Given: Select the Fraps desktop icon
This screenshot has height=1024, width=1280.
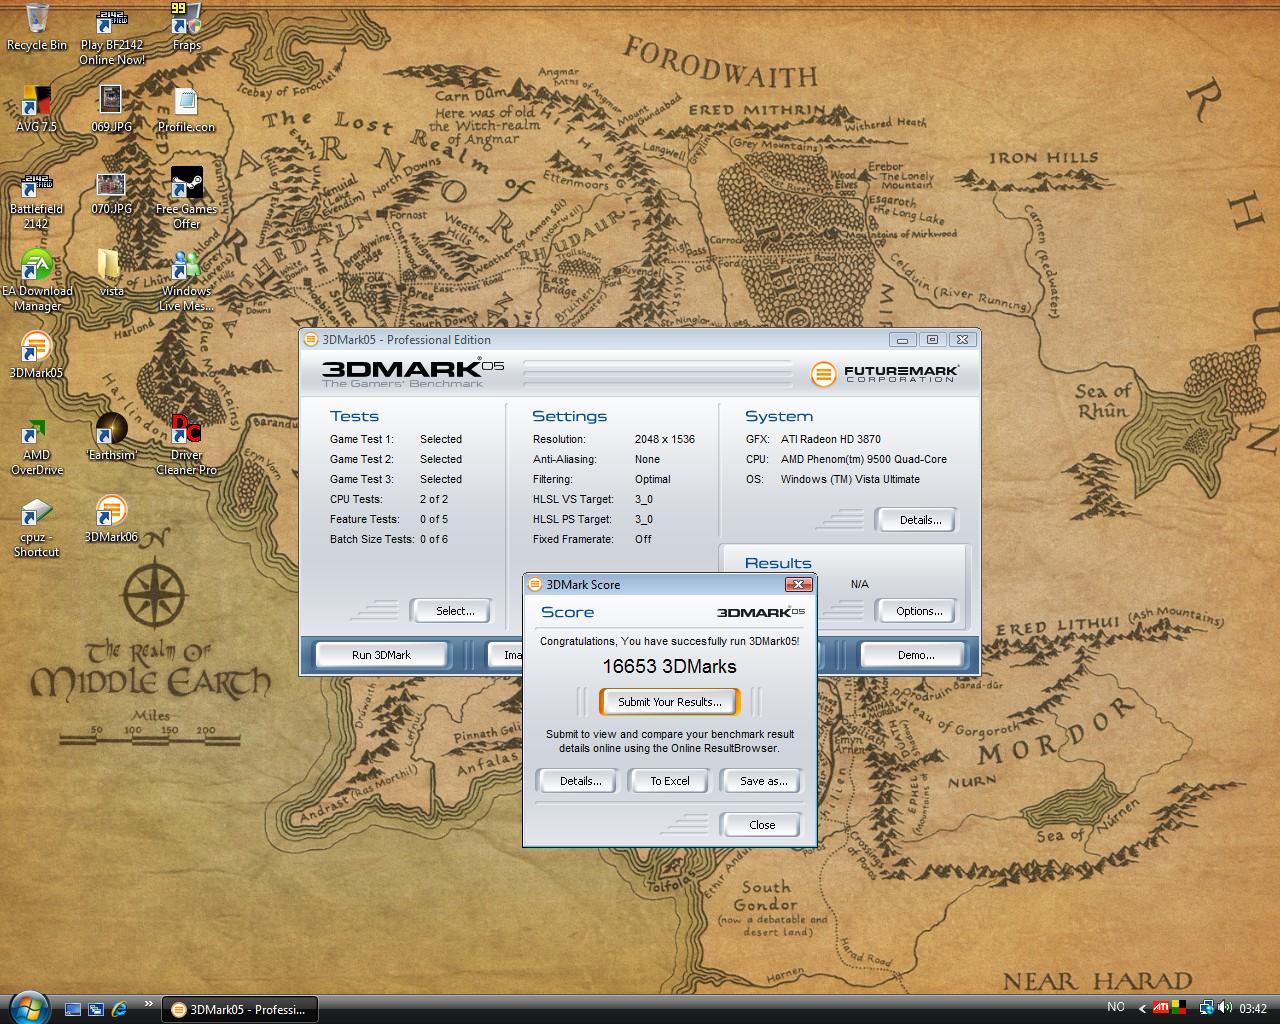Looking at the screenshot, I should pos(186,27).
